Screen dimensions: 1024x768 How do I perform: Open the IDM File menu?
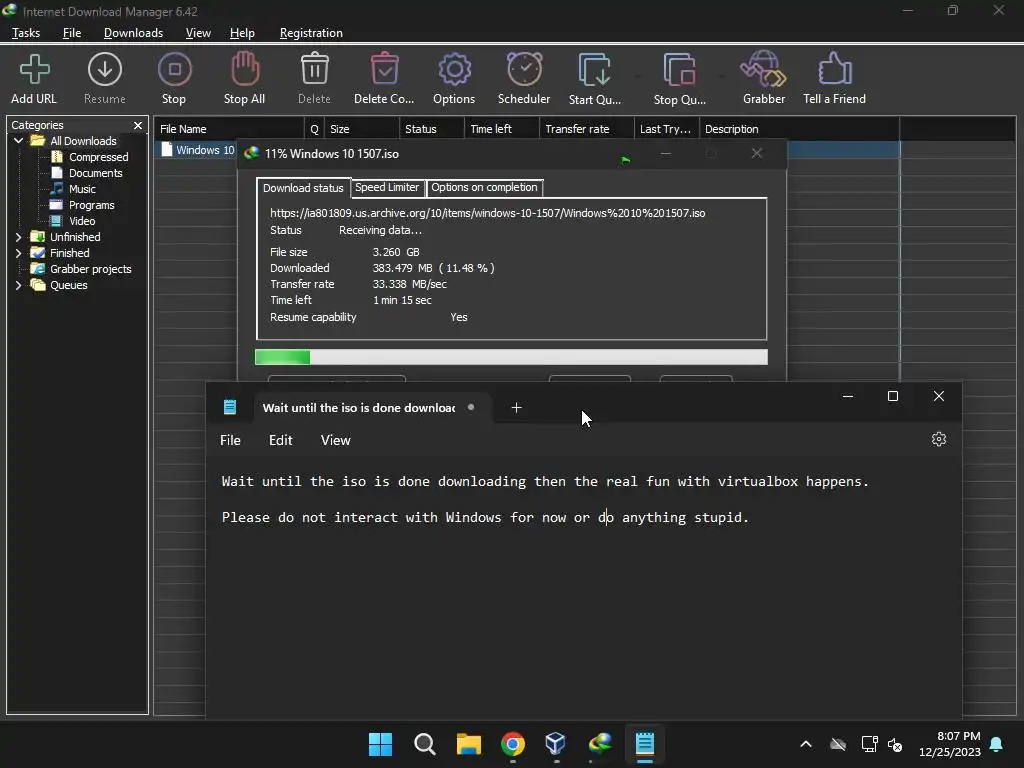coord(72,33)
